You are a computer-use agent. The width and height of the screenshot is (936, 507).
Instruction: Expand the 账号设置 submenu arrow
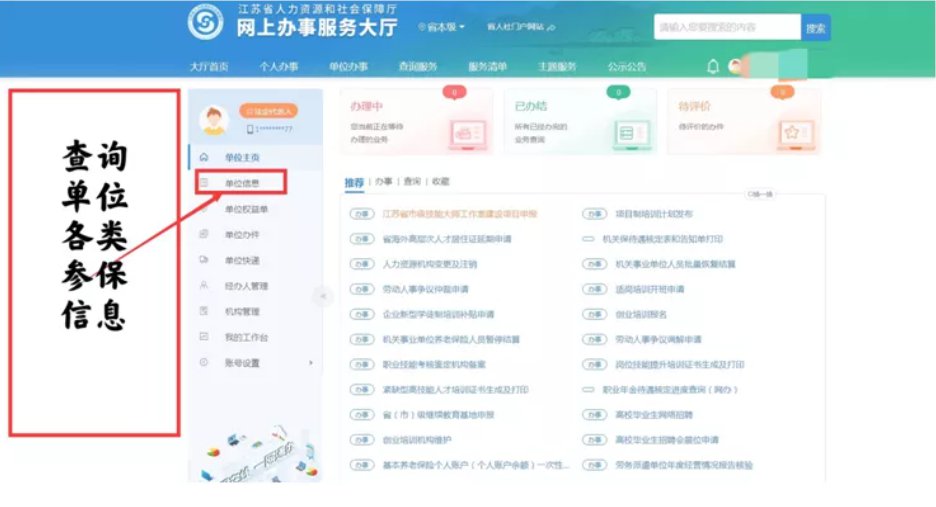pos(310,363)
